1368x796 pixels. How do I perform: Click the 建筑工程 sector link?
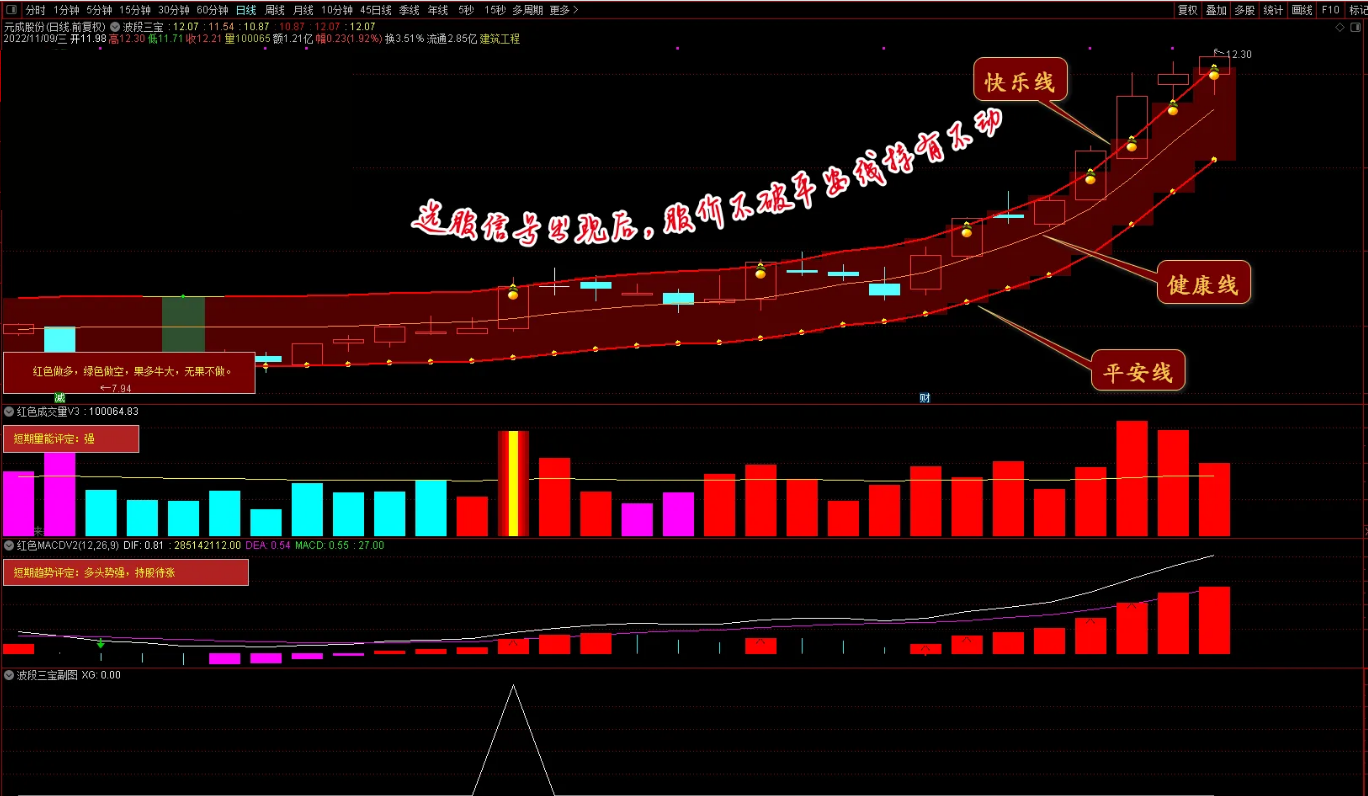500,39
